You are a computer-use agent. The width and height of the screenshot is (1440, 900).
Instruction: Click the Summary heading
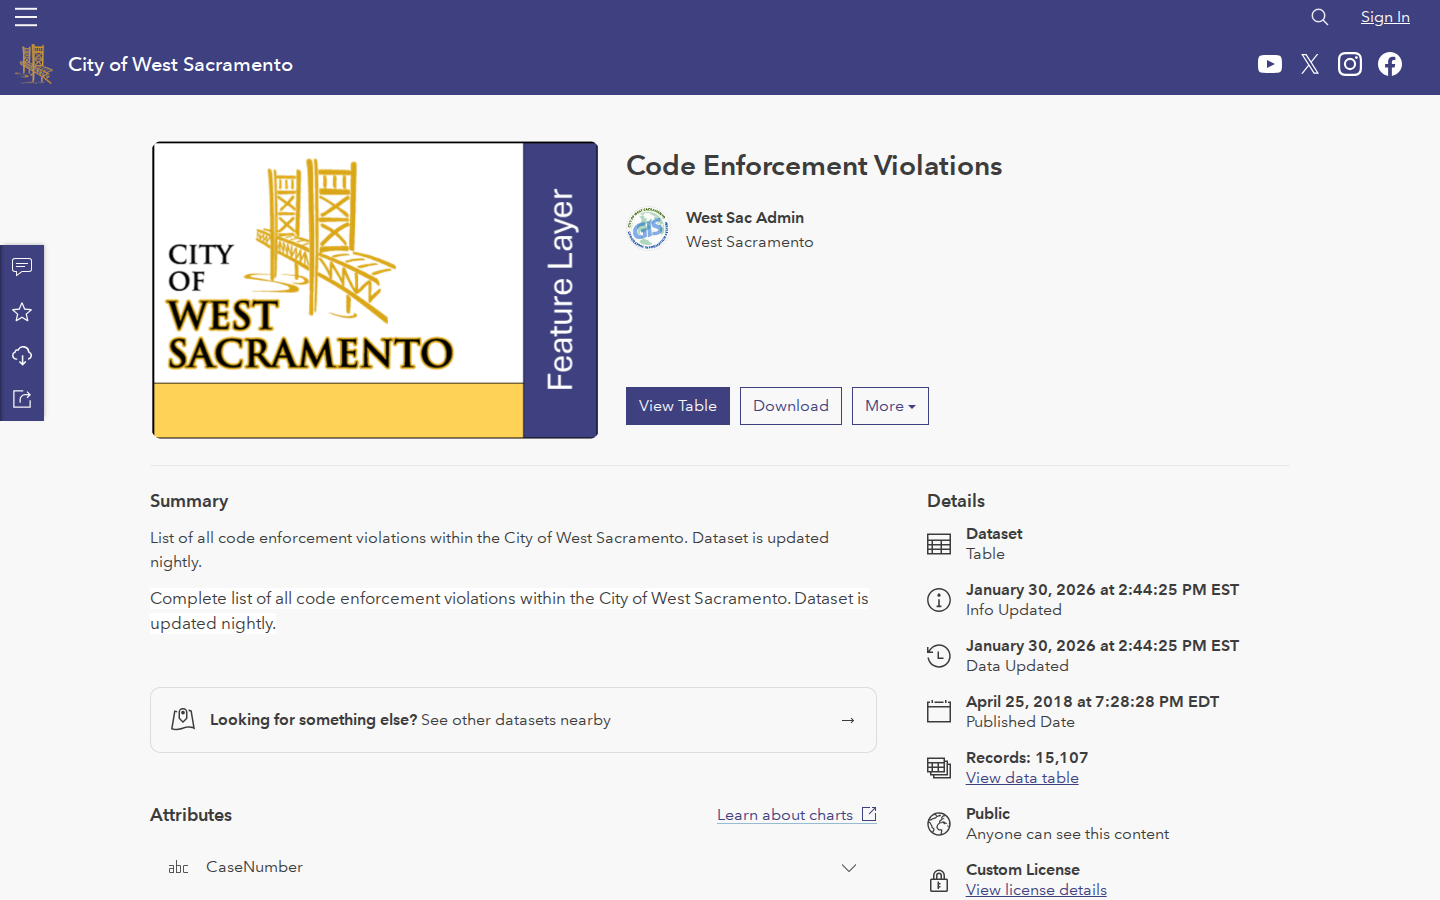point(189,501)
